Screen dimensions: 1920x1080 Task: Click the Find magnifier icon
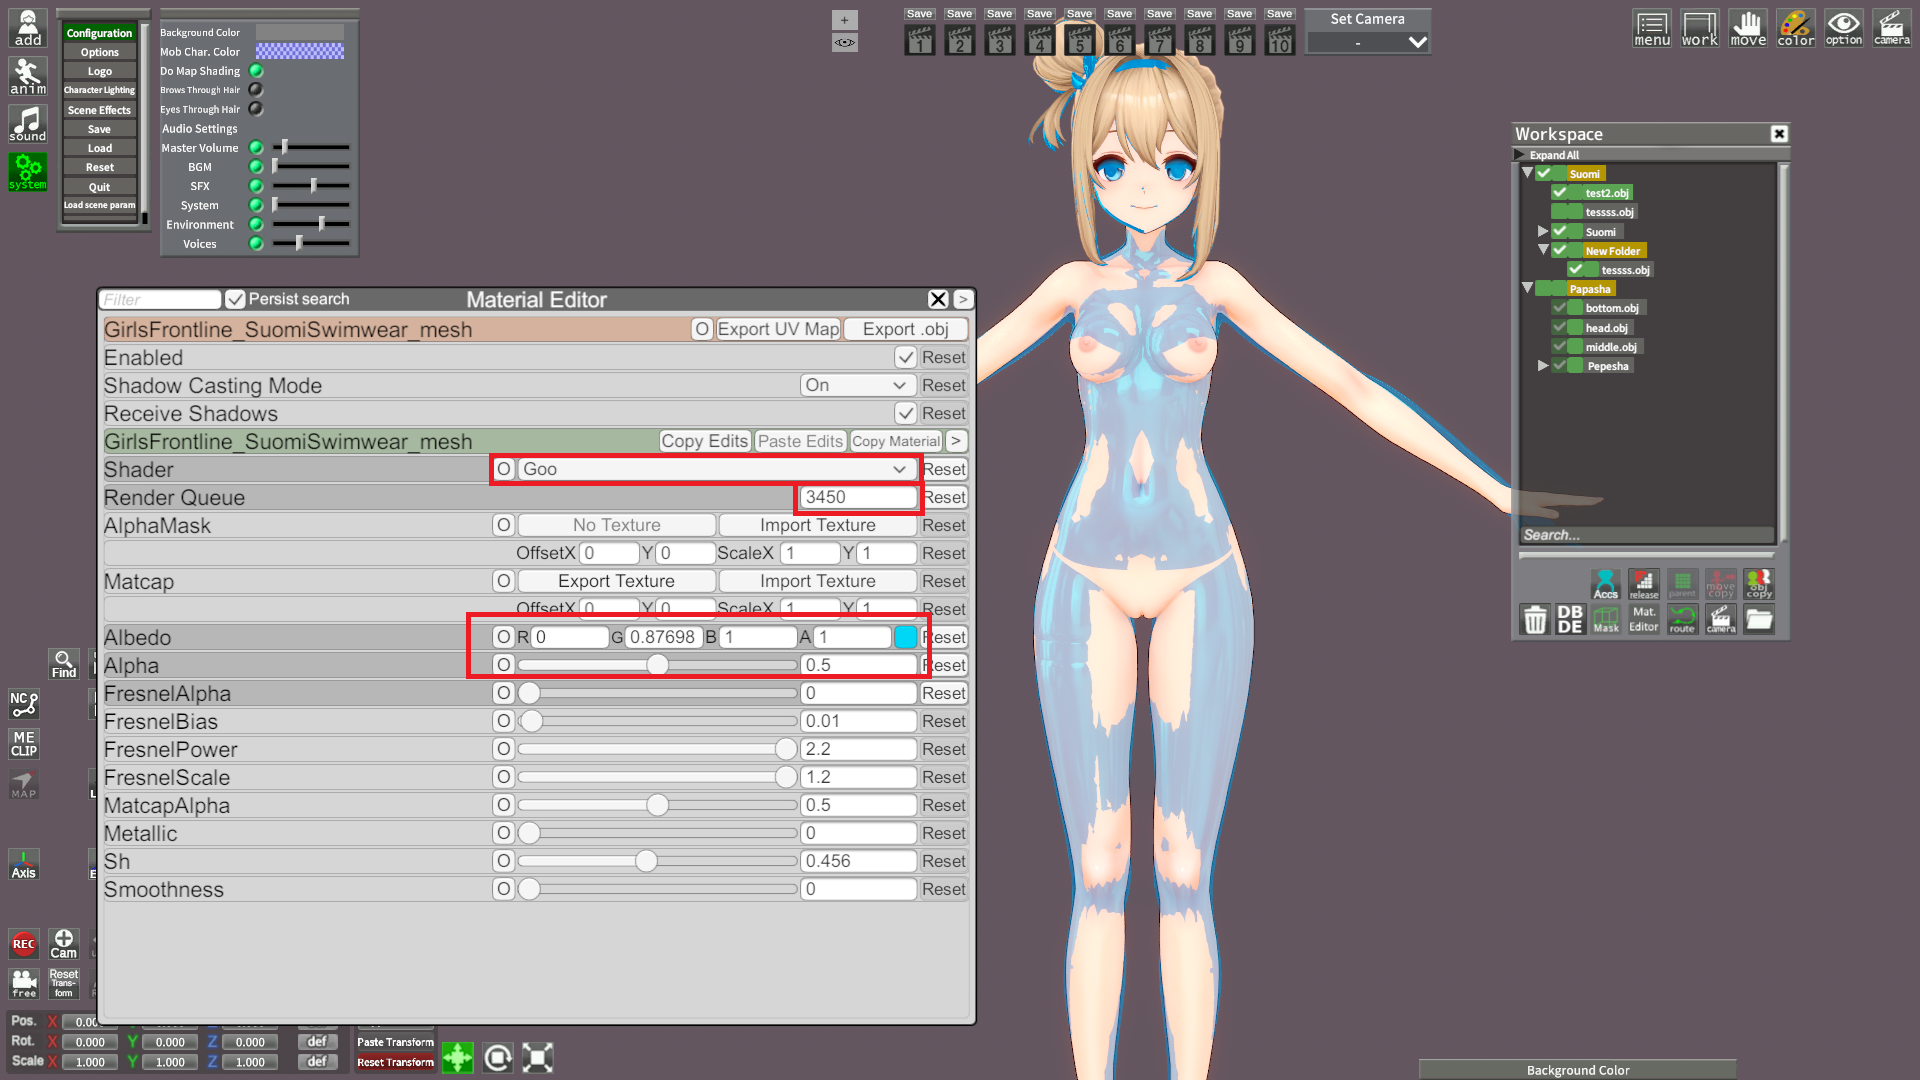(64, 664)
